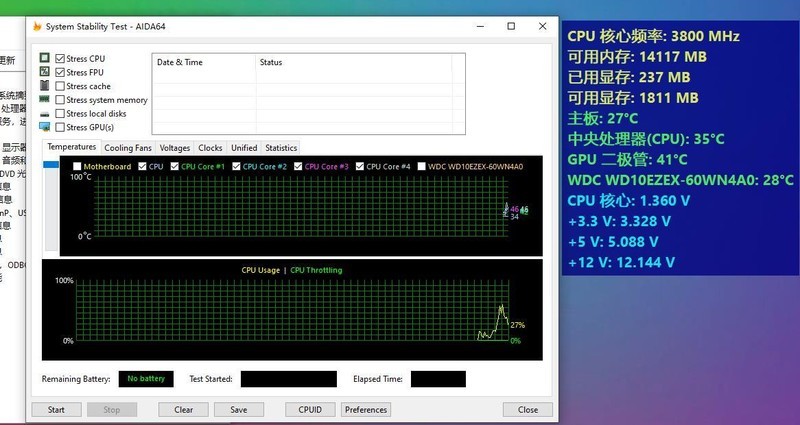800x425 pixels.
Task: Hide CPU Core #3 temperature line
Action: coord(298,166)
